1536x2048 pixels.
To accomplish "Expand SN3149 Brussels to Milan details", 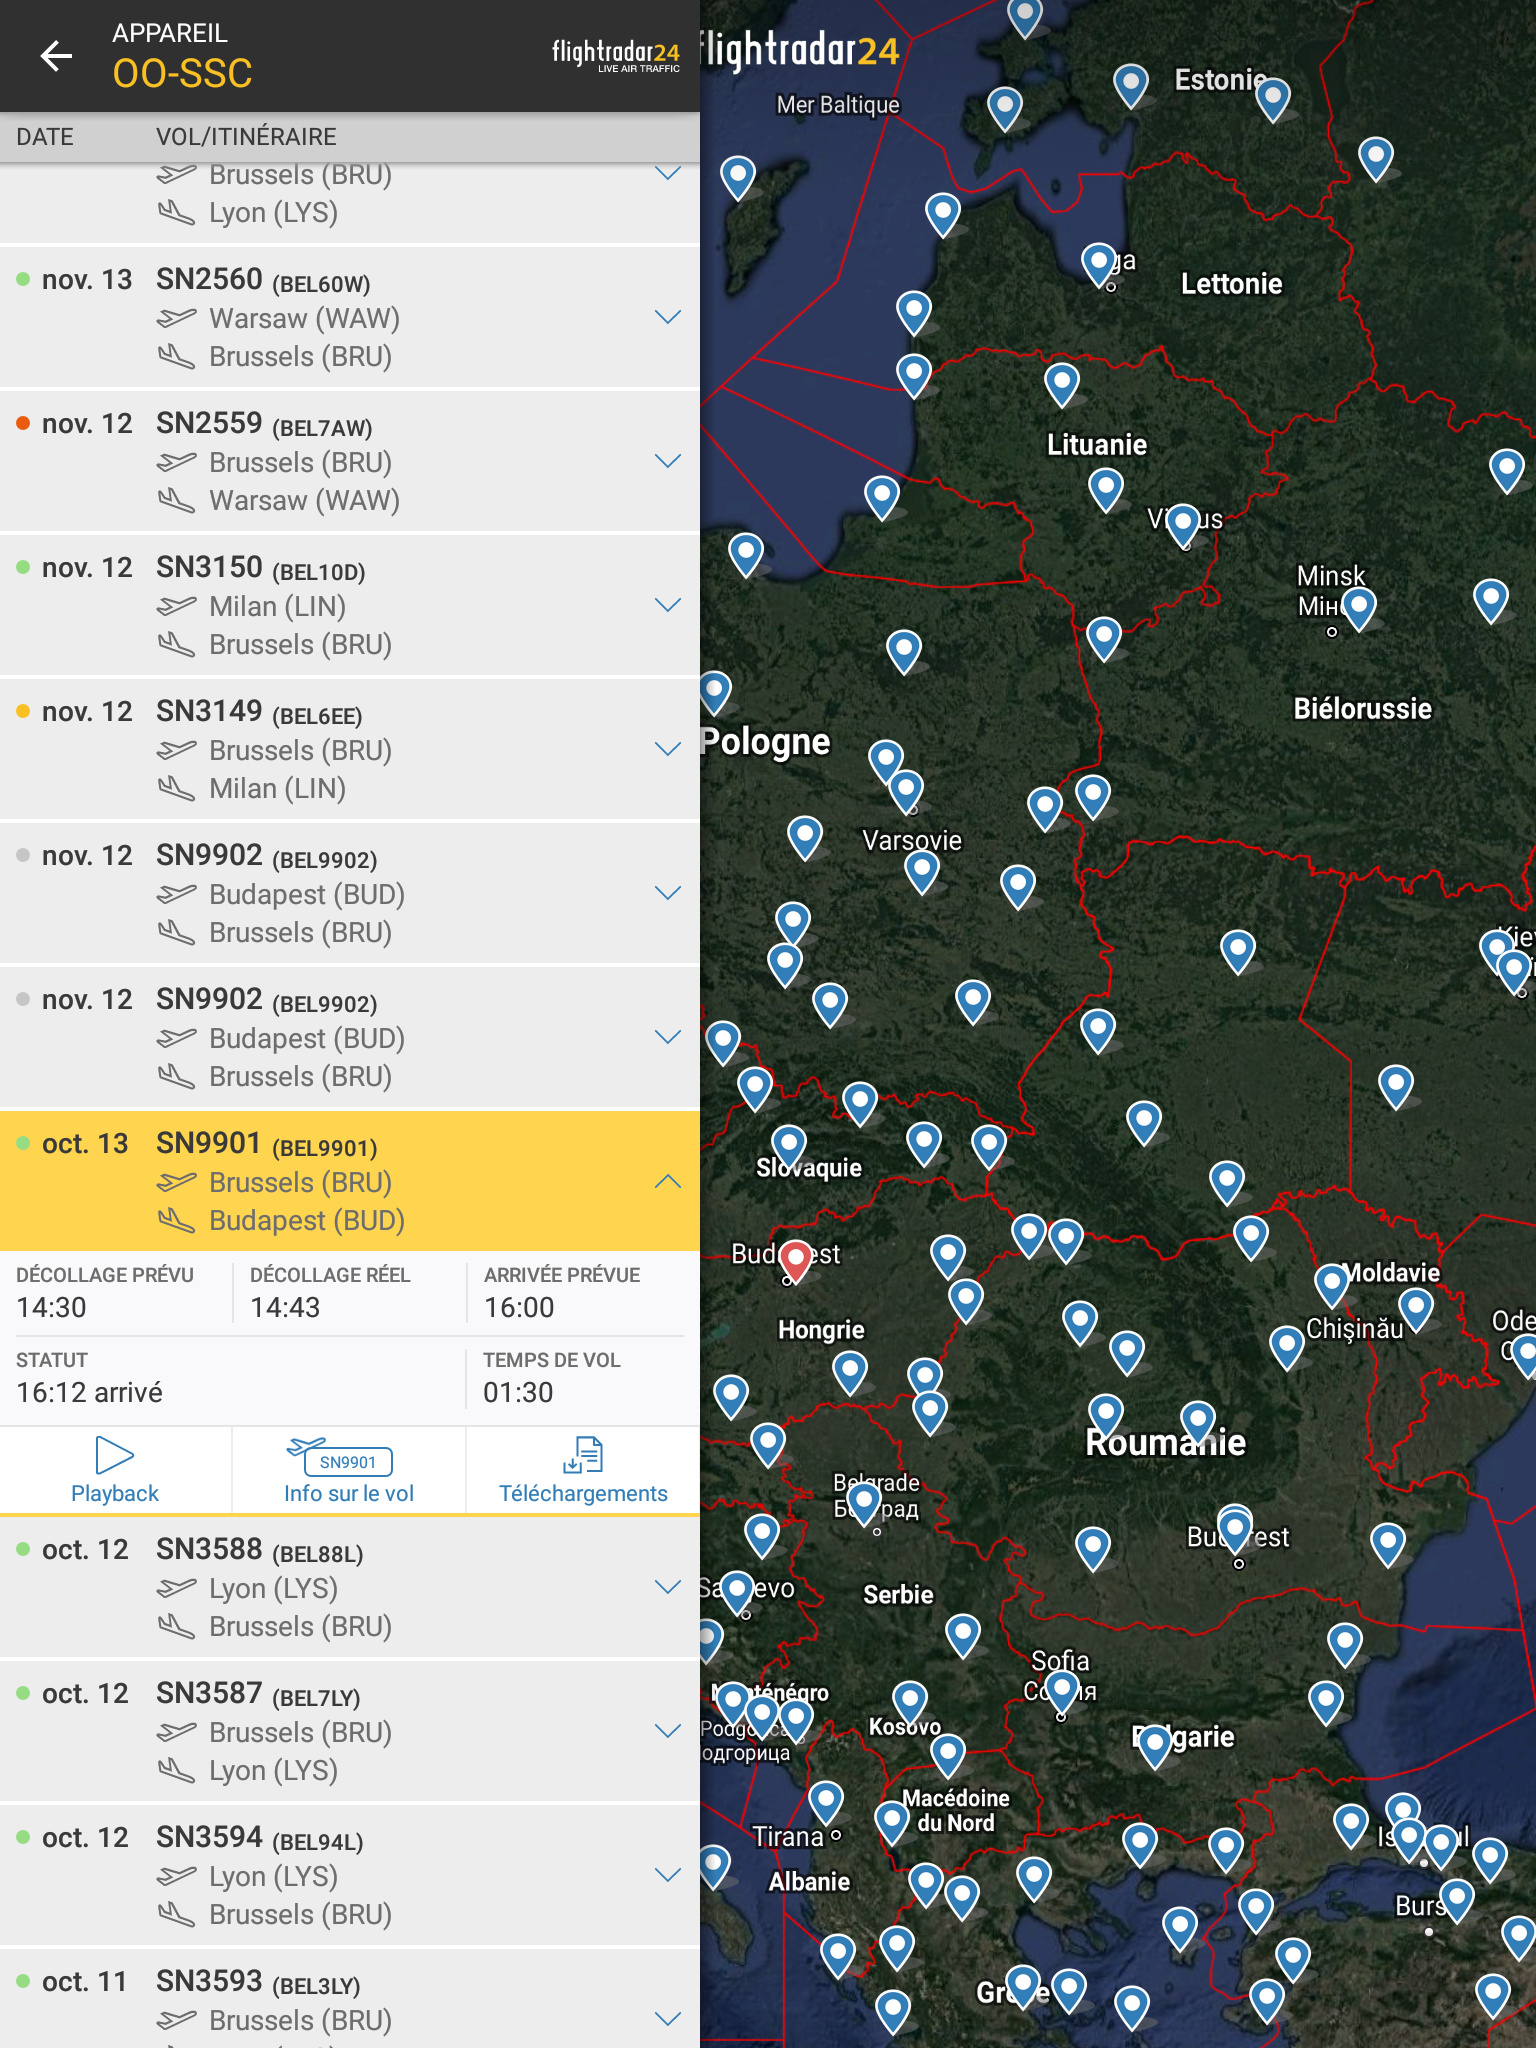I will (667, 749).
